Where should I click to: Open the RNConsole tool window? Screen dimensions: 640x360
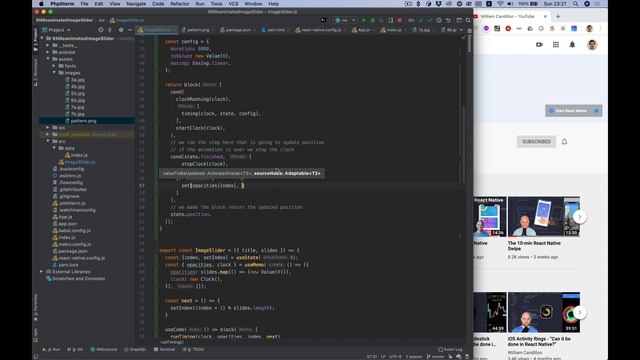(104, 350)
